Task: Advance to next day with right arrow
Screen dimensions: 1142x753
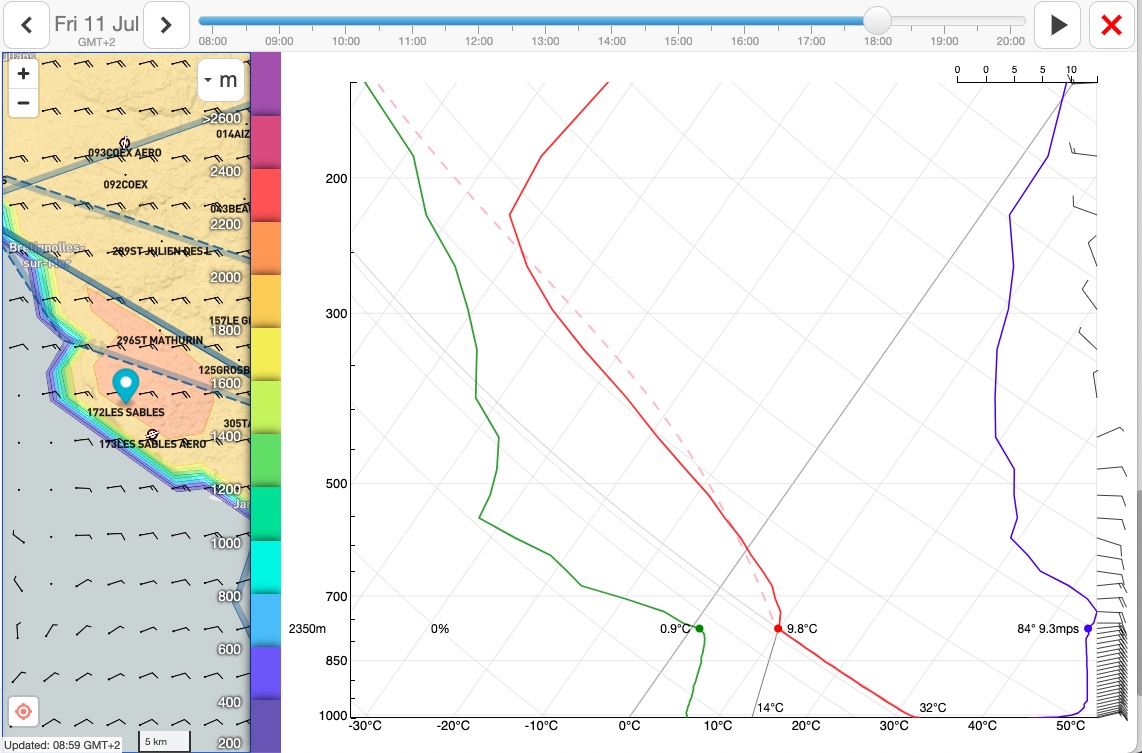Action: tap(166, 25)
